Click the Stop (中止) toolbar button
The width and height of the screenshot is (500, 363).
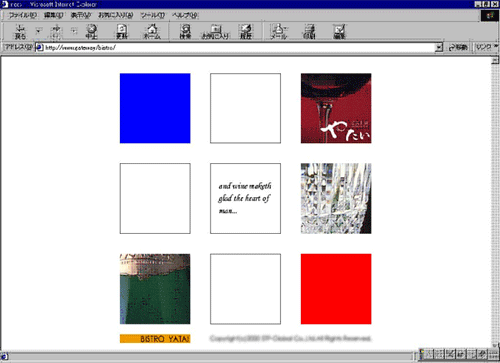point(91,32)
